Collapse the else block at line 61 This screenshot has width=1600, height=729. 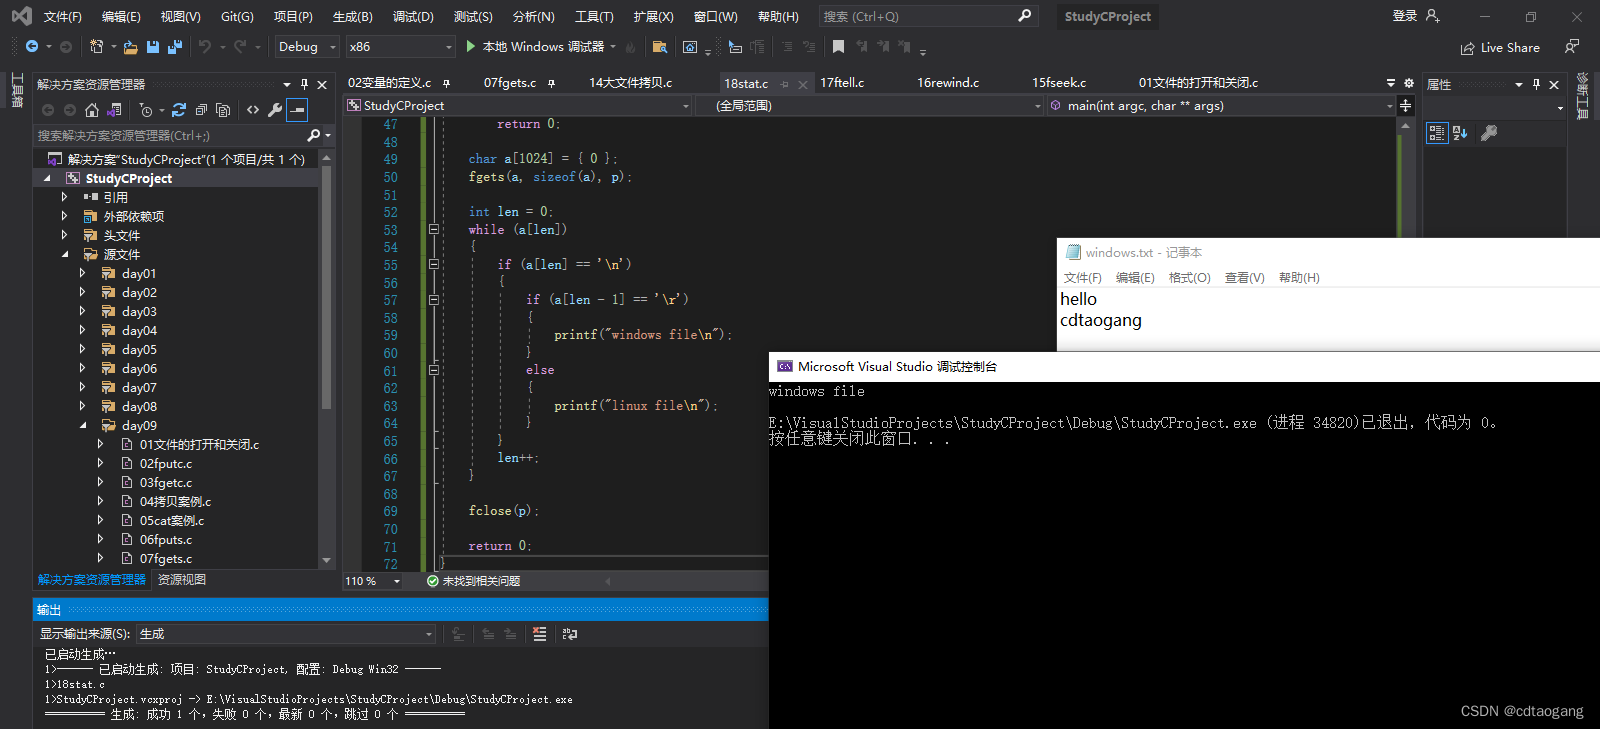pos(434,369)
